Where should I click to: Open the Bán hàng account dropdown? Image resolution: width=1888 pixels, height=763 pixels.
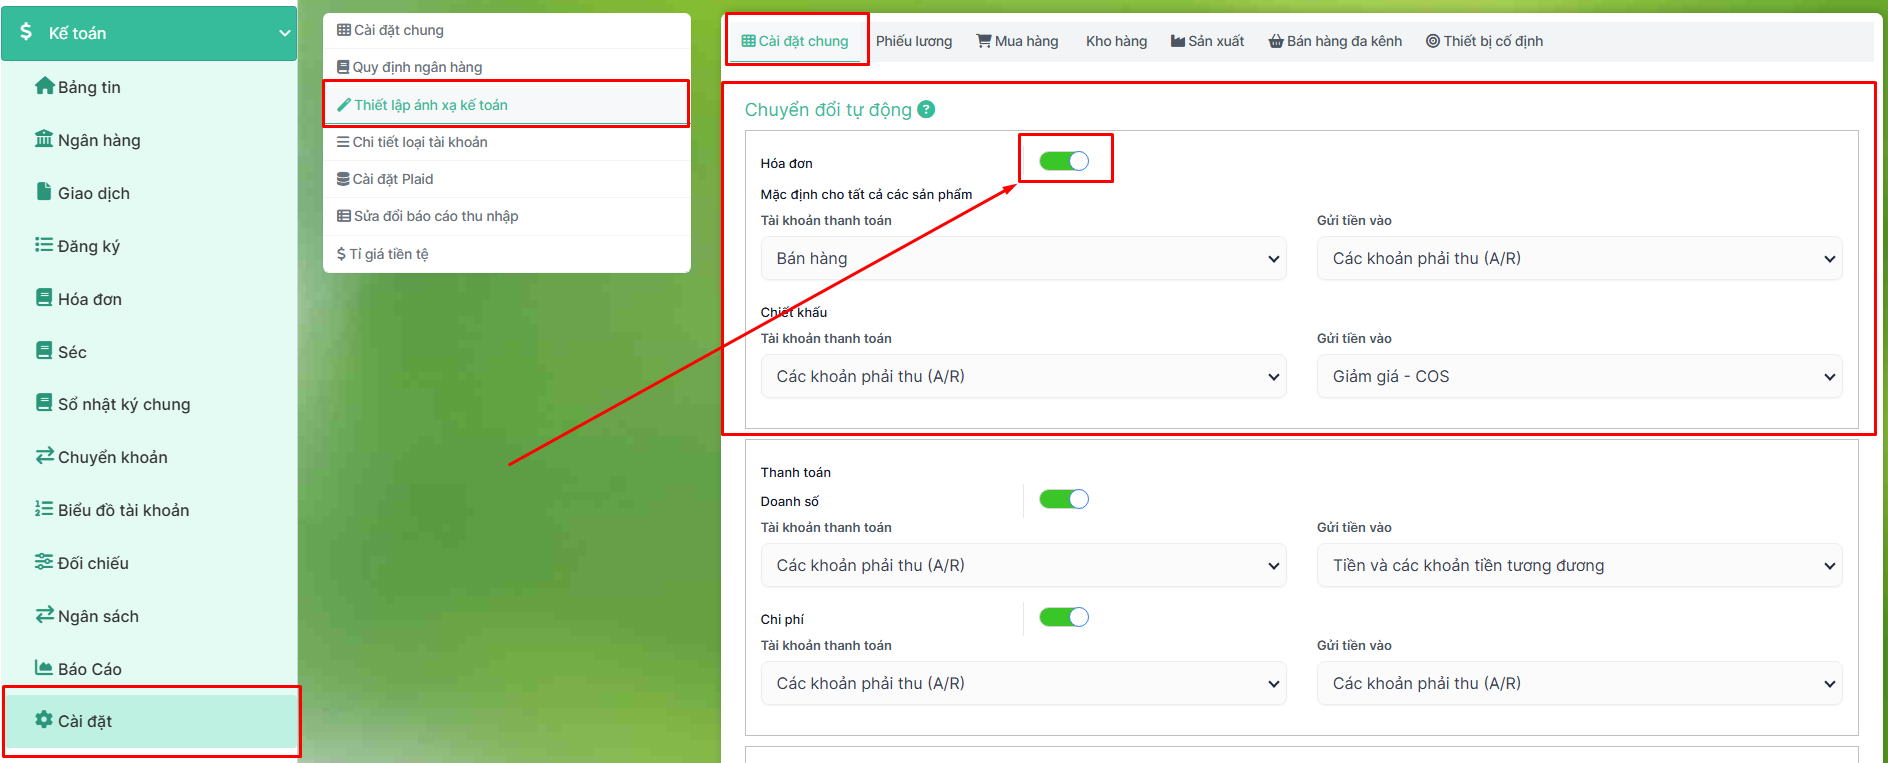[x=1023, y=259]
